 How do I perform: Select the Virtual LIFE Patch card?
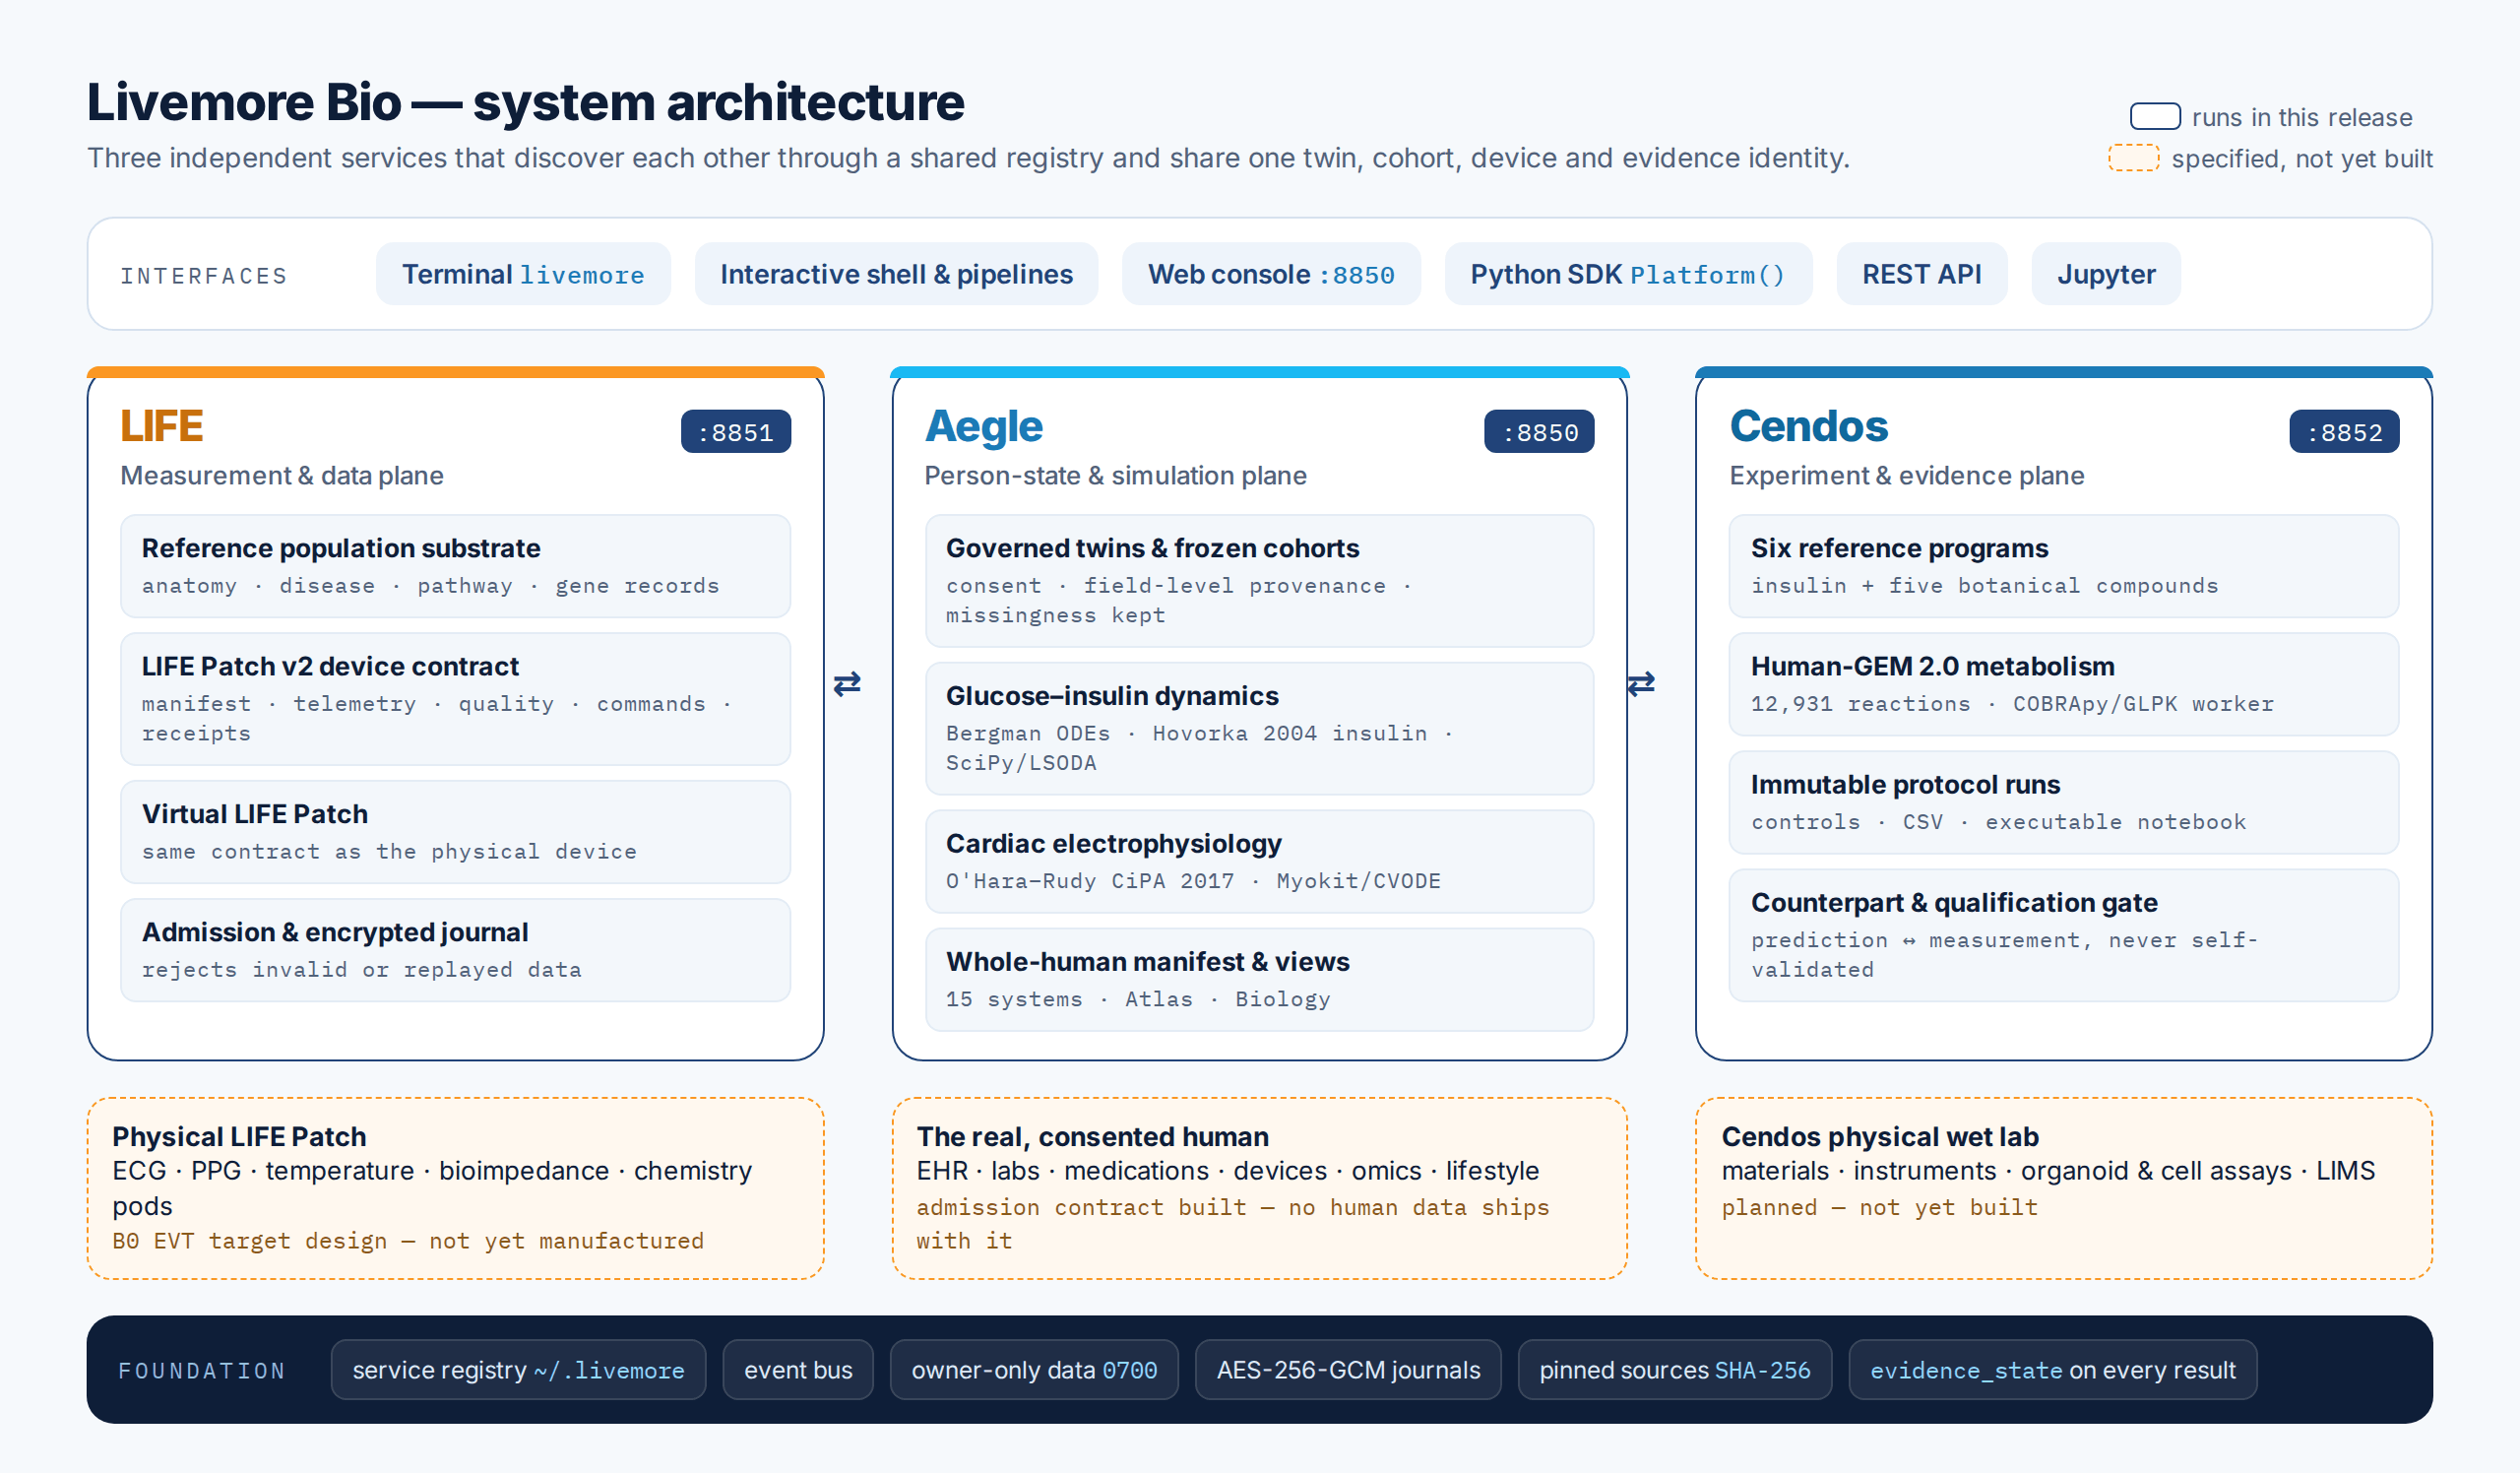[455, 833]
